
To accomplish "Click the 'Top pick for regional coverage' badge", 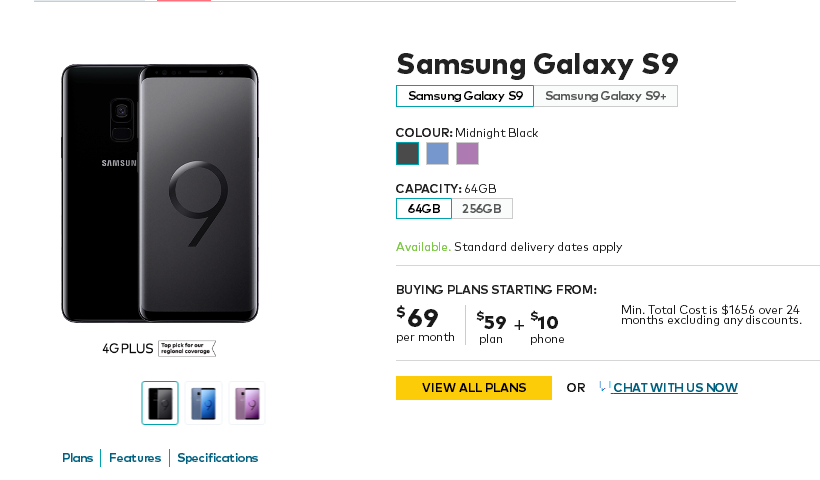I will tap(187, 348).
